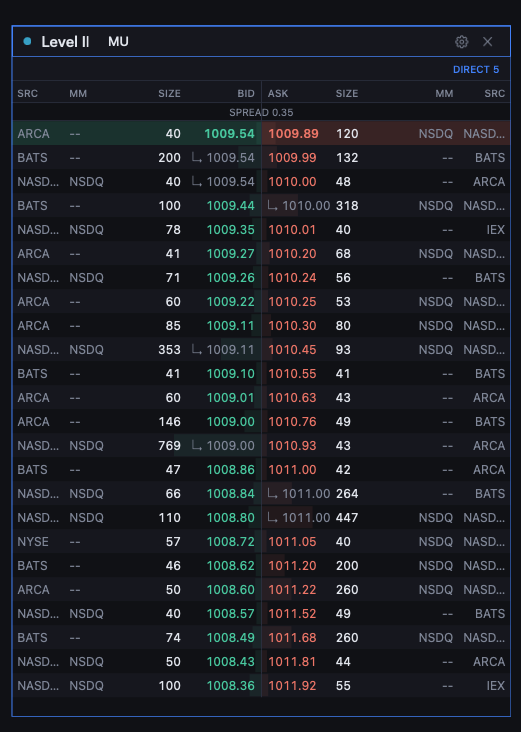This screenshot has width=521, height=732.
Task: Open the DIRECT 5 selector
Action: point(476,70)
